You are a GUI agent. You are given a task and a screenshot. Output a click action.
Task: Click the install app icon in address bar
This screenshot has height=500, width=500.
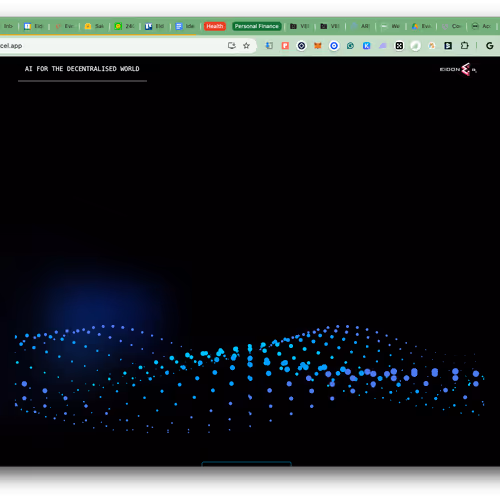232,46
